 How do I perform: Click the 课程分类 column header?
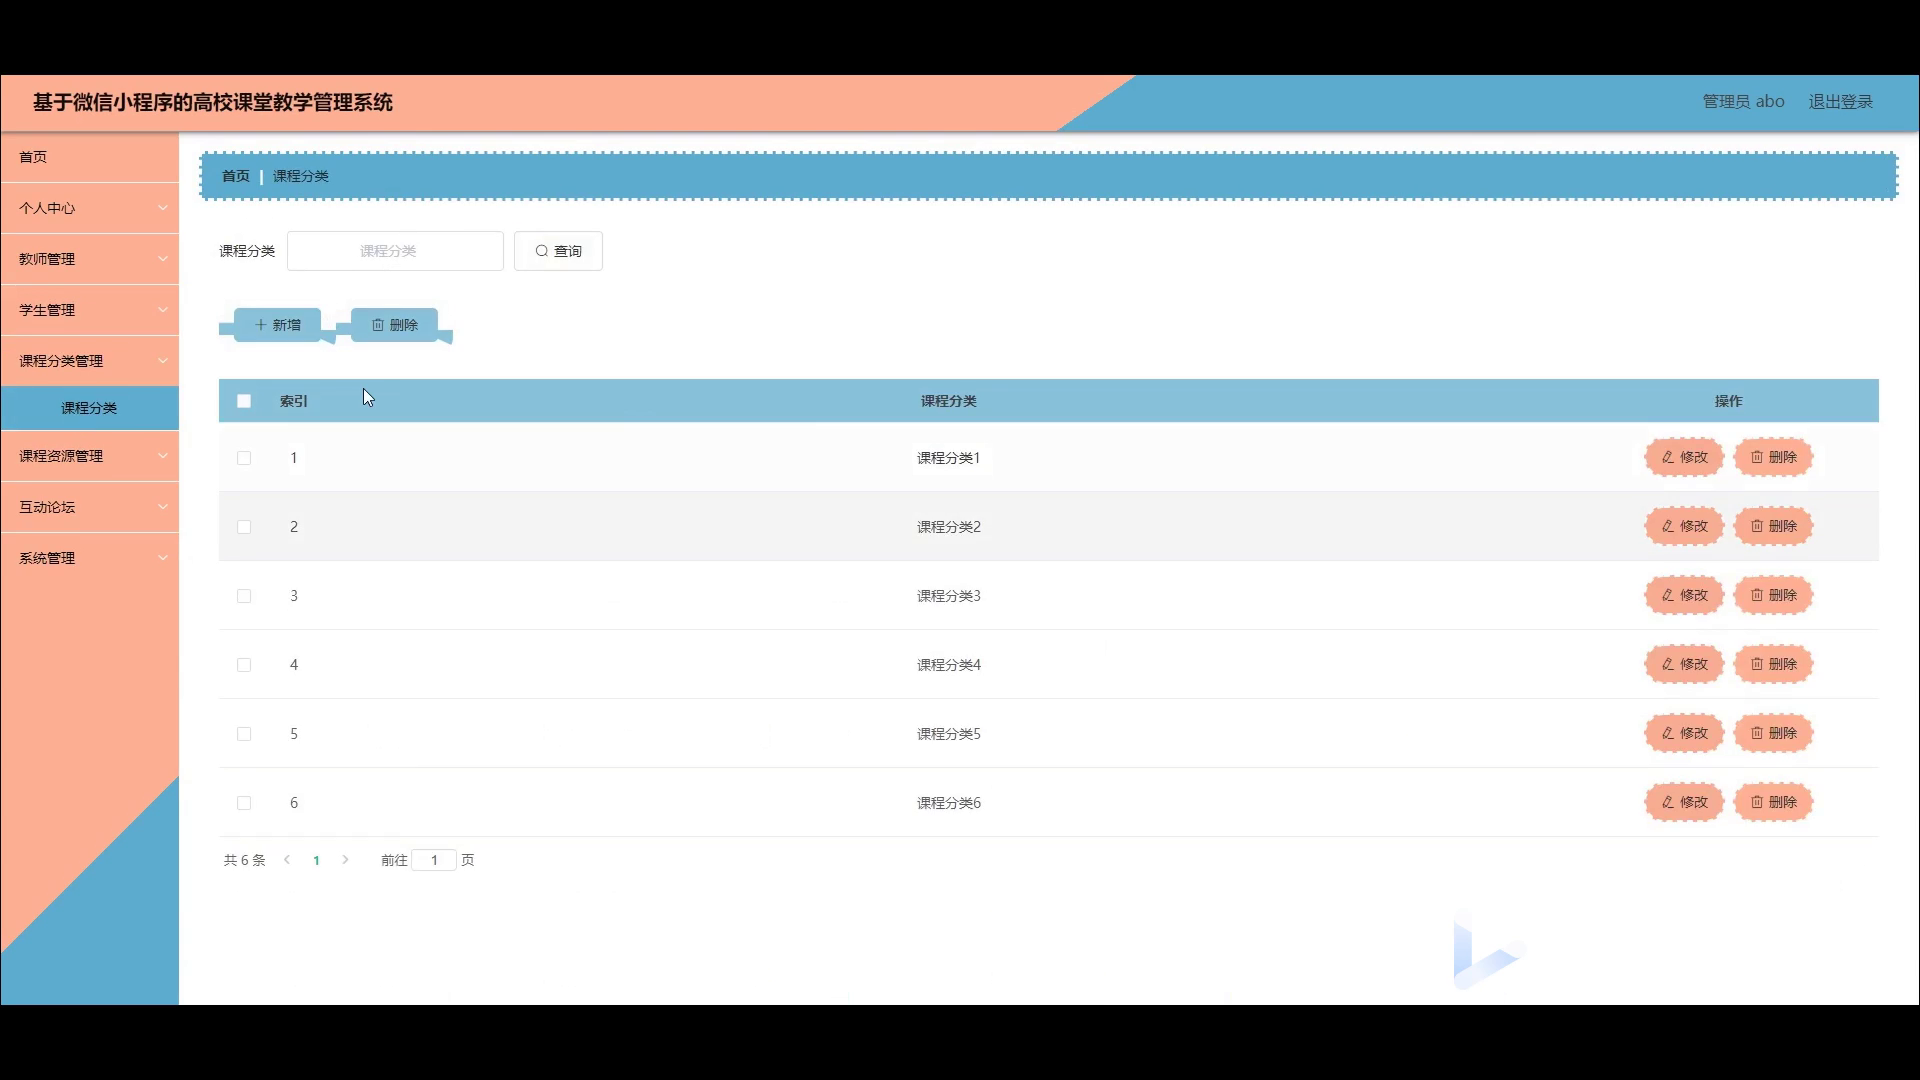pyautogui.click(x=948, y=401)
